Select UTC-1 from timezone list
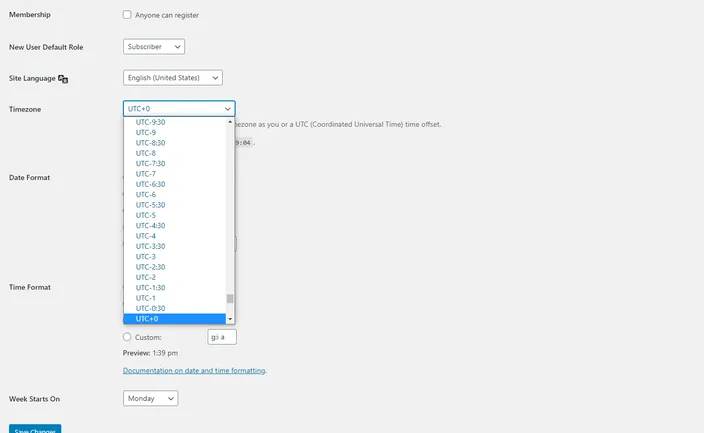This screenshot has width=704, height=433. [175, 298]
